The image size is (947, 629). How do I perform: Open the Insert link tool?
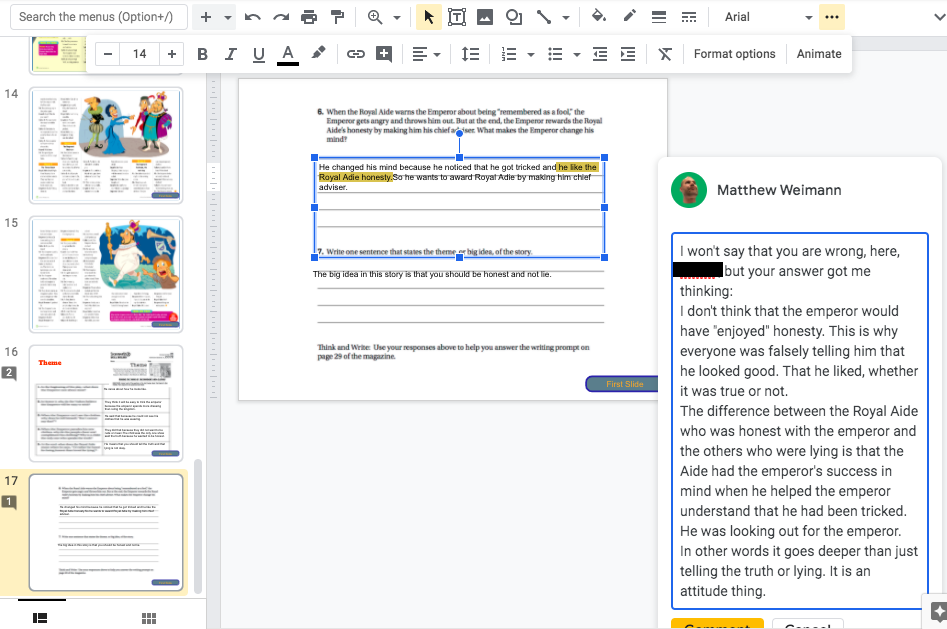[355, 54]
